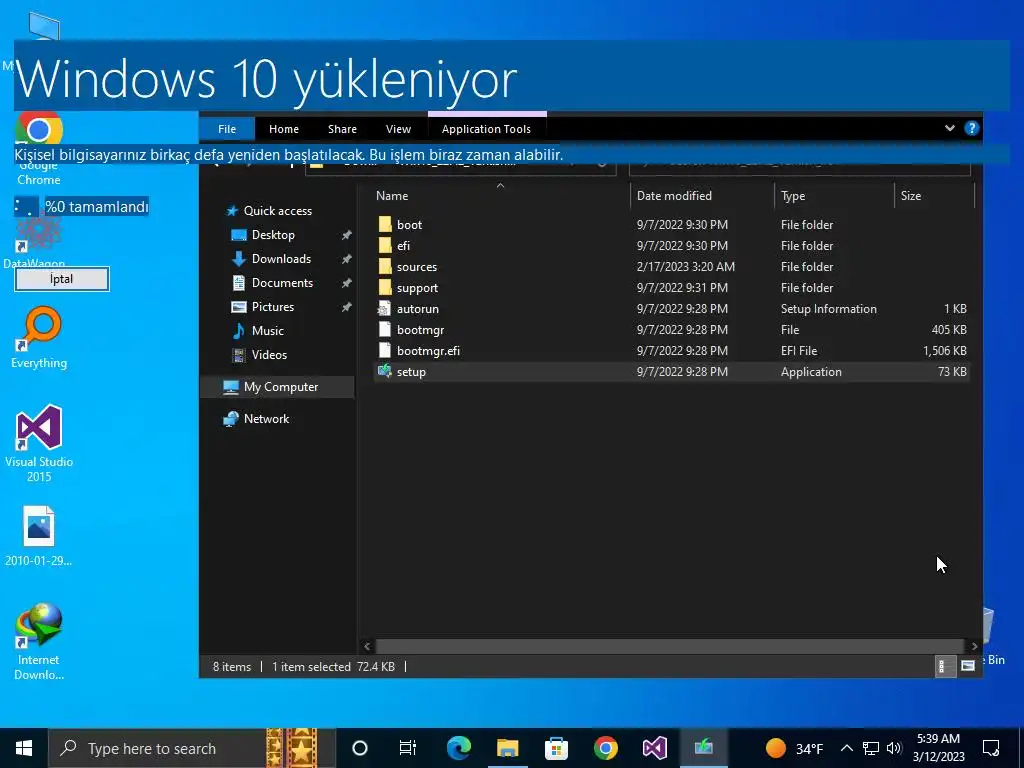Image resolution: width=1024 pixels, height=768 pixels.
Task: Select the efi folder icon
Action: point(385,246)
